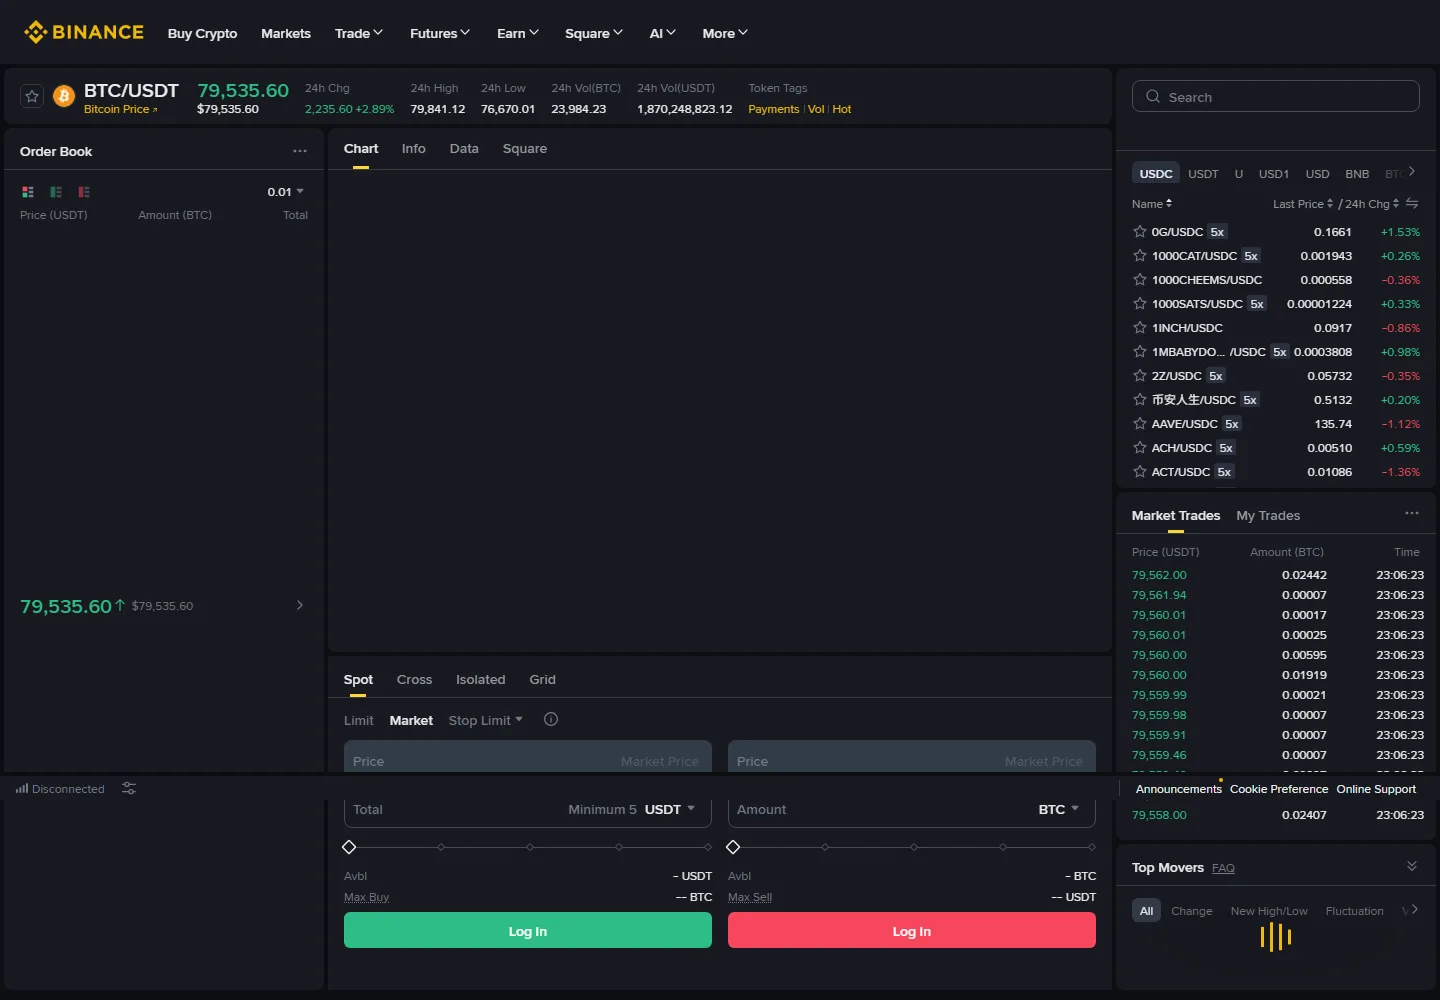This screenshot has width=1440, height=1000.
Task: Focus the buy Total USDT input field
Action: (528, 809)
